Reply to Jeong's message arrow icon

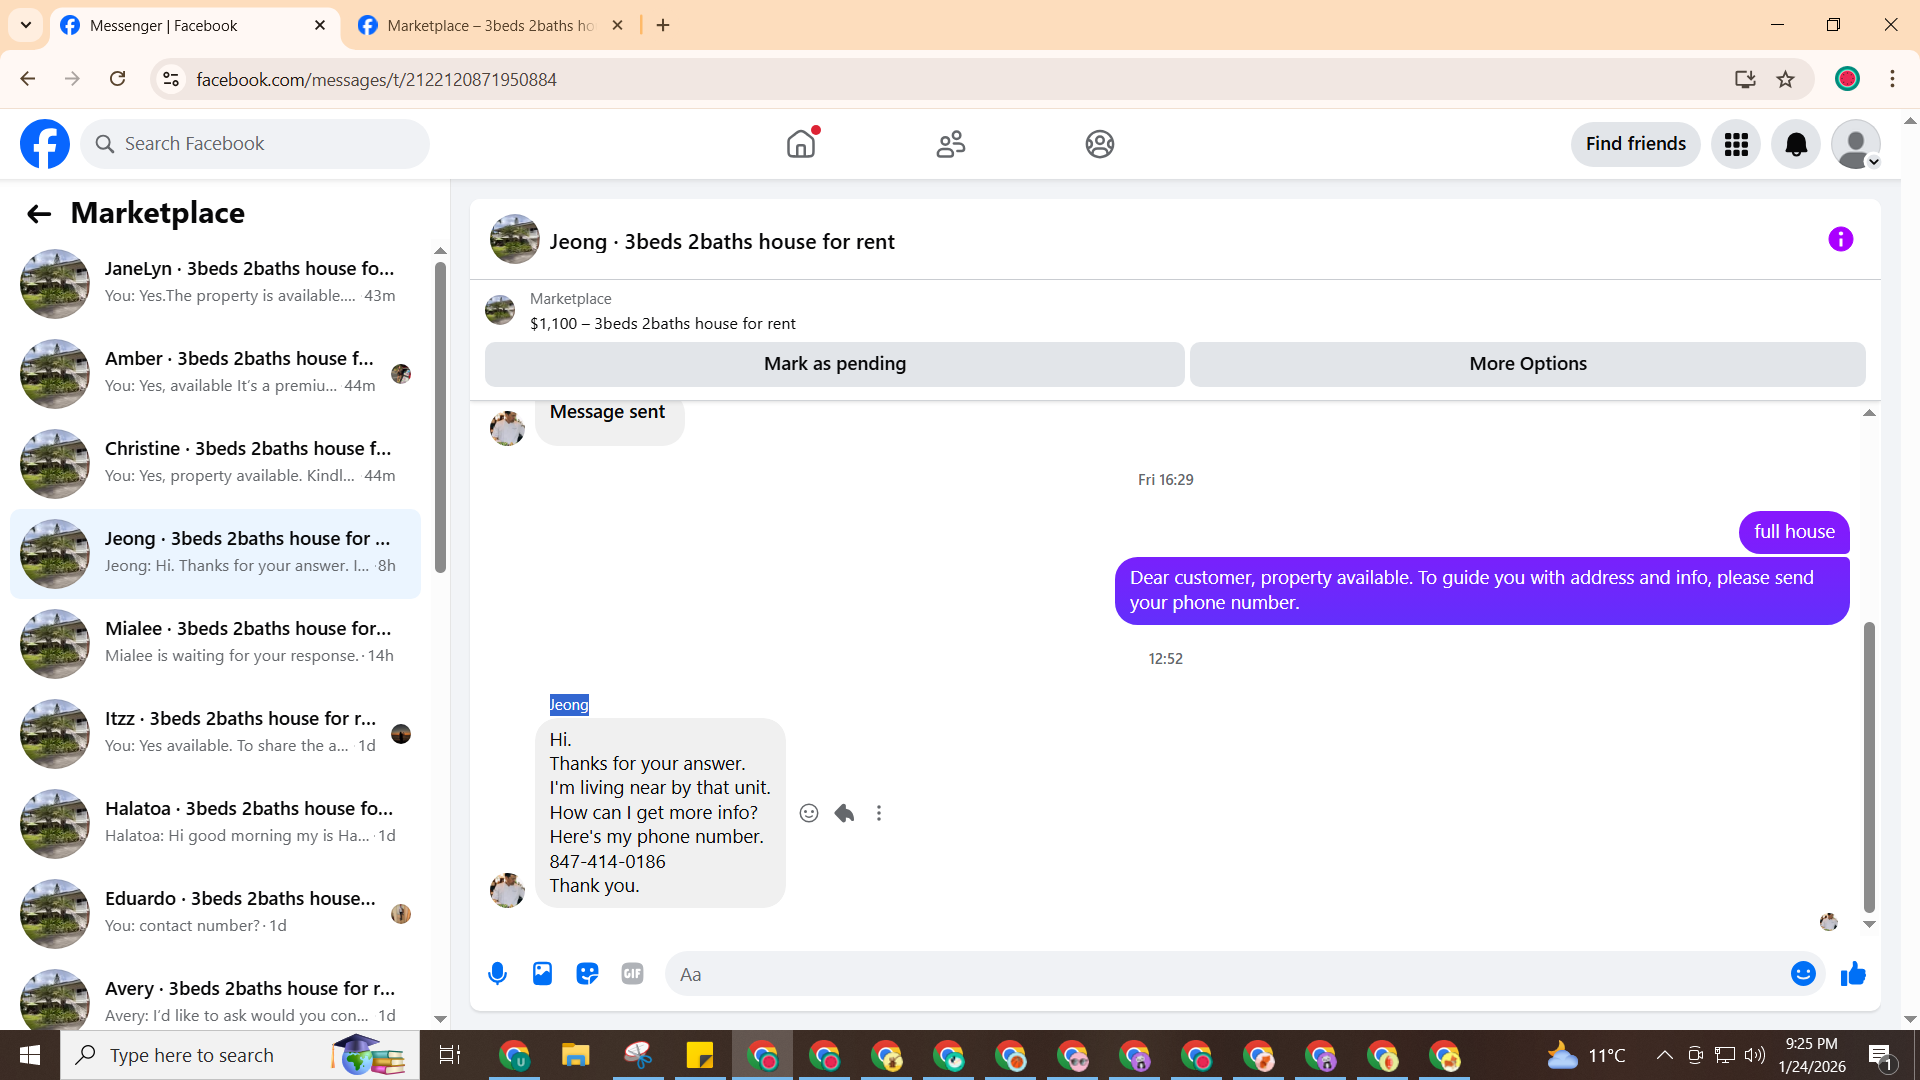(844, 813)
